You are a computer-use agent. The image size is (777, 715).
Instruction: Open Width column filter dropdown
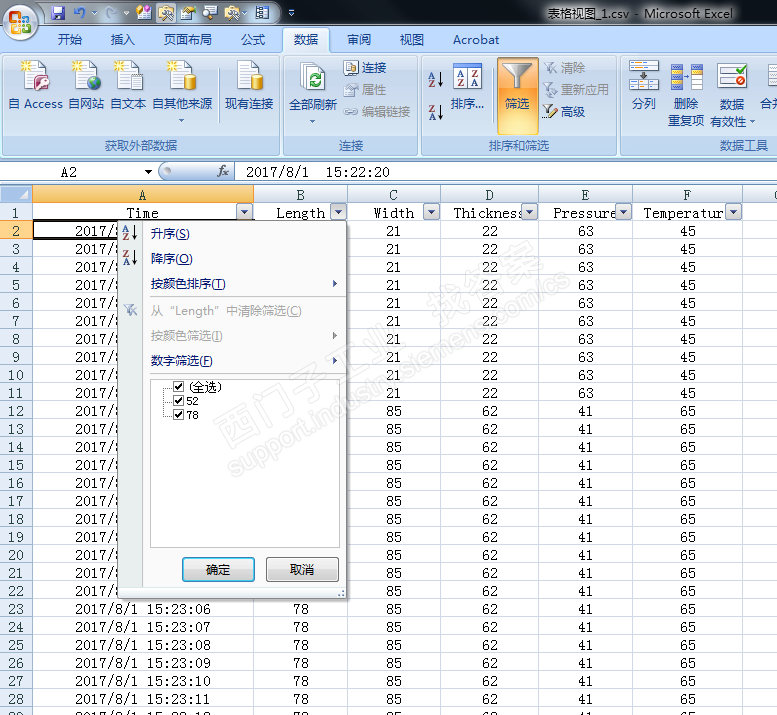coord(432,213)
